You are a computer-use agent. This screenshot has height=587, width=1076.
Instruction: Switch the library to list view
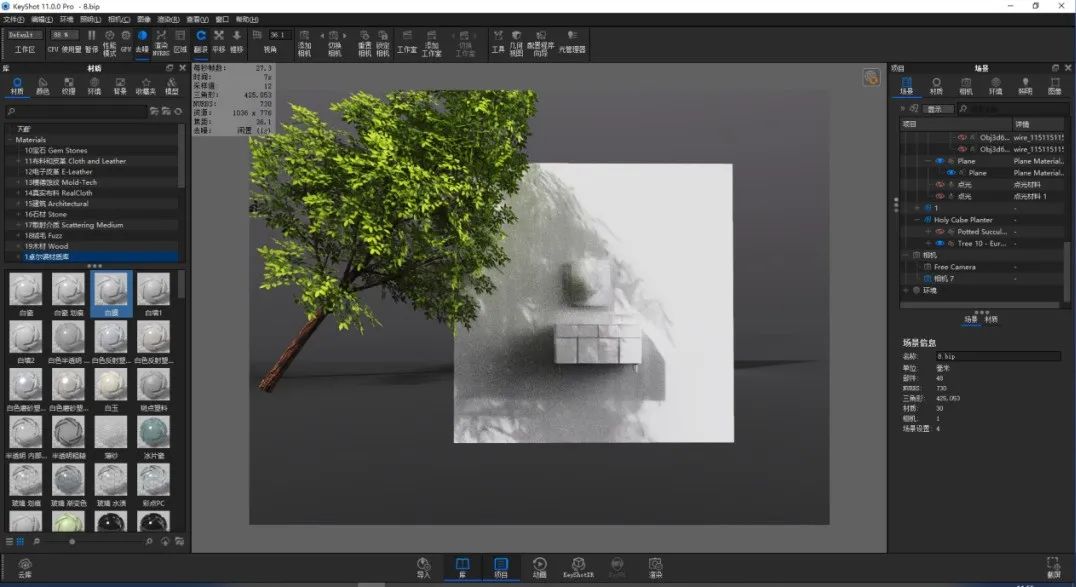pos(10,542)
